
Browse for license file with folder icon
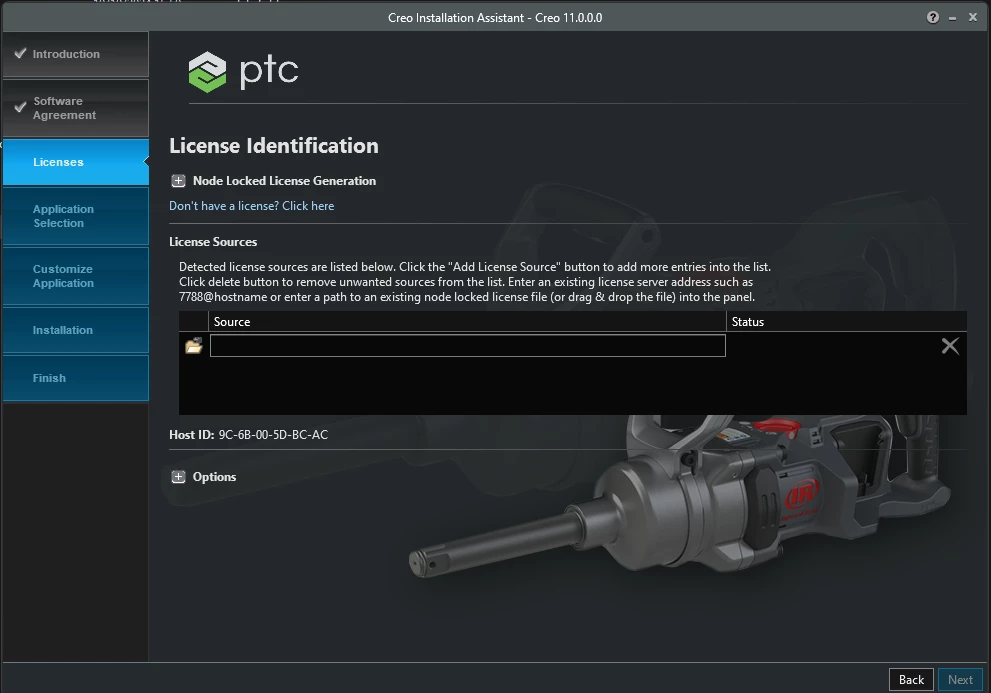pyautogui.click(x=193, y=346)
